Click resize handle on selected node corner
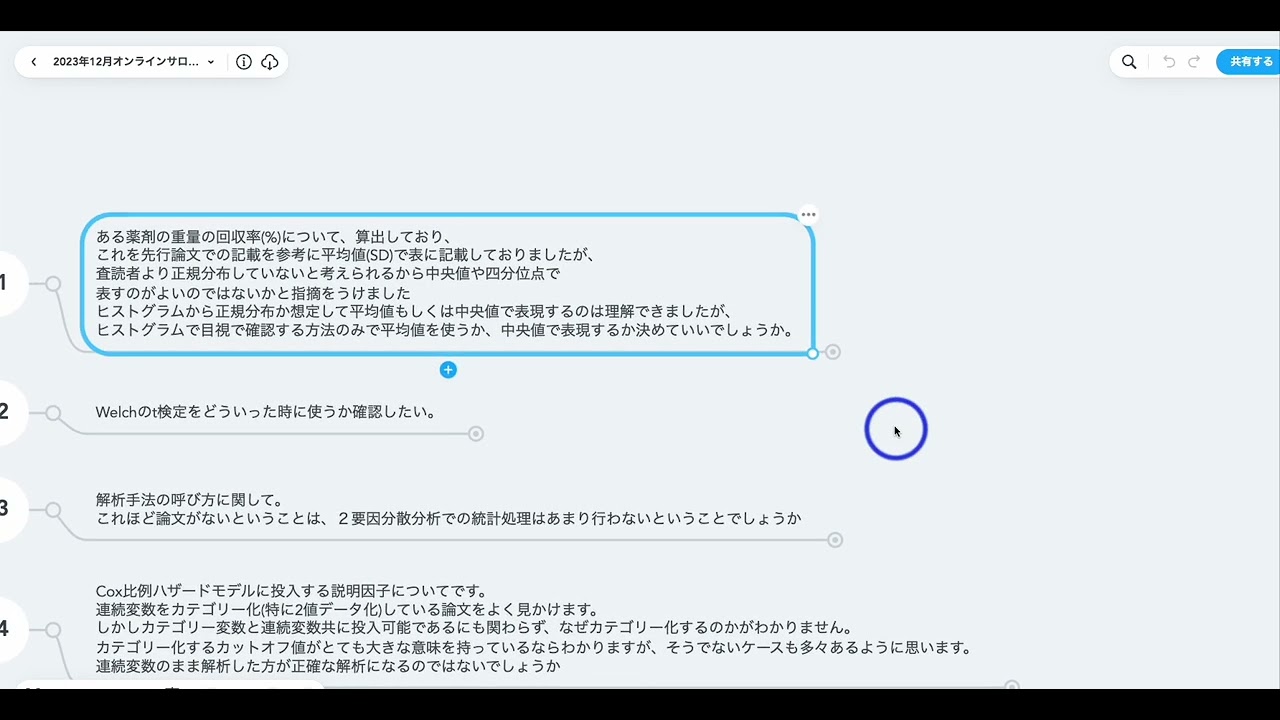1280x720 pixels. [813, 353]
